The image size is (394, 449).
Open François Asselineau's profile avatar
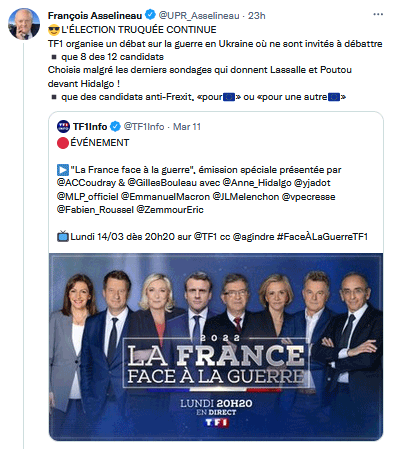click(24, 24)
